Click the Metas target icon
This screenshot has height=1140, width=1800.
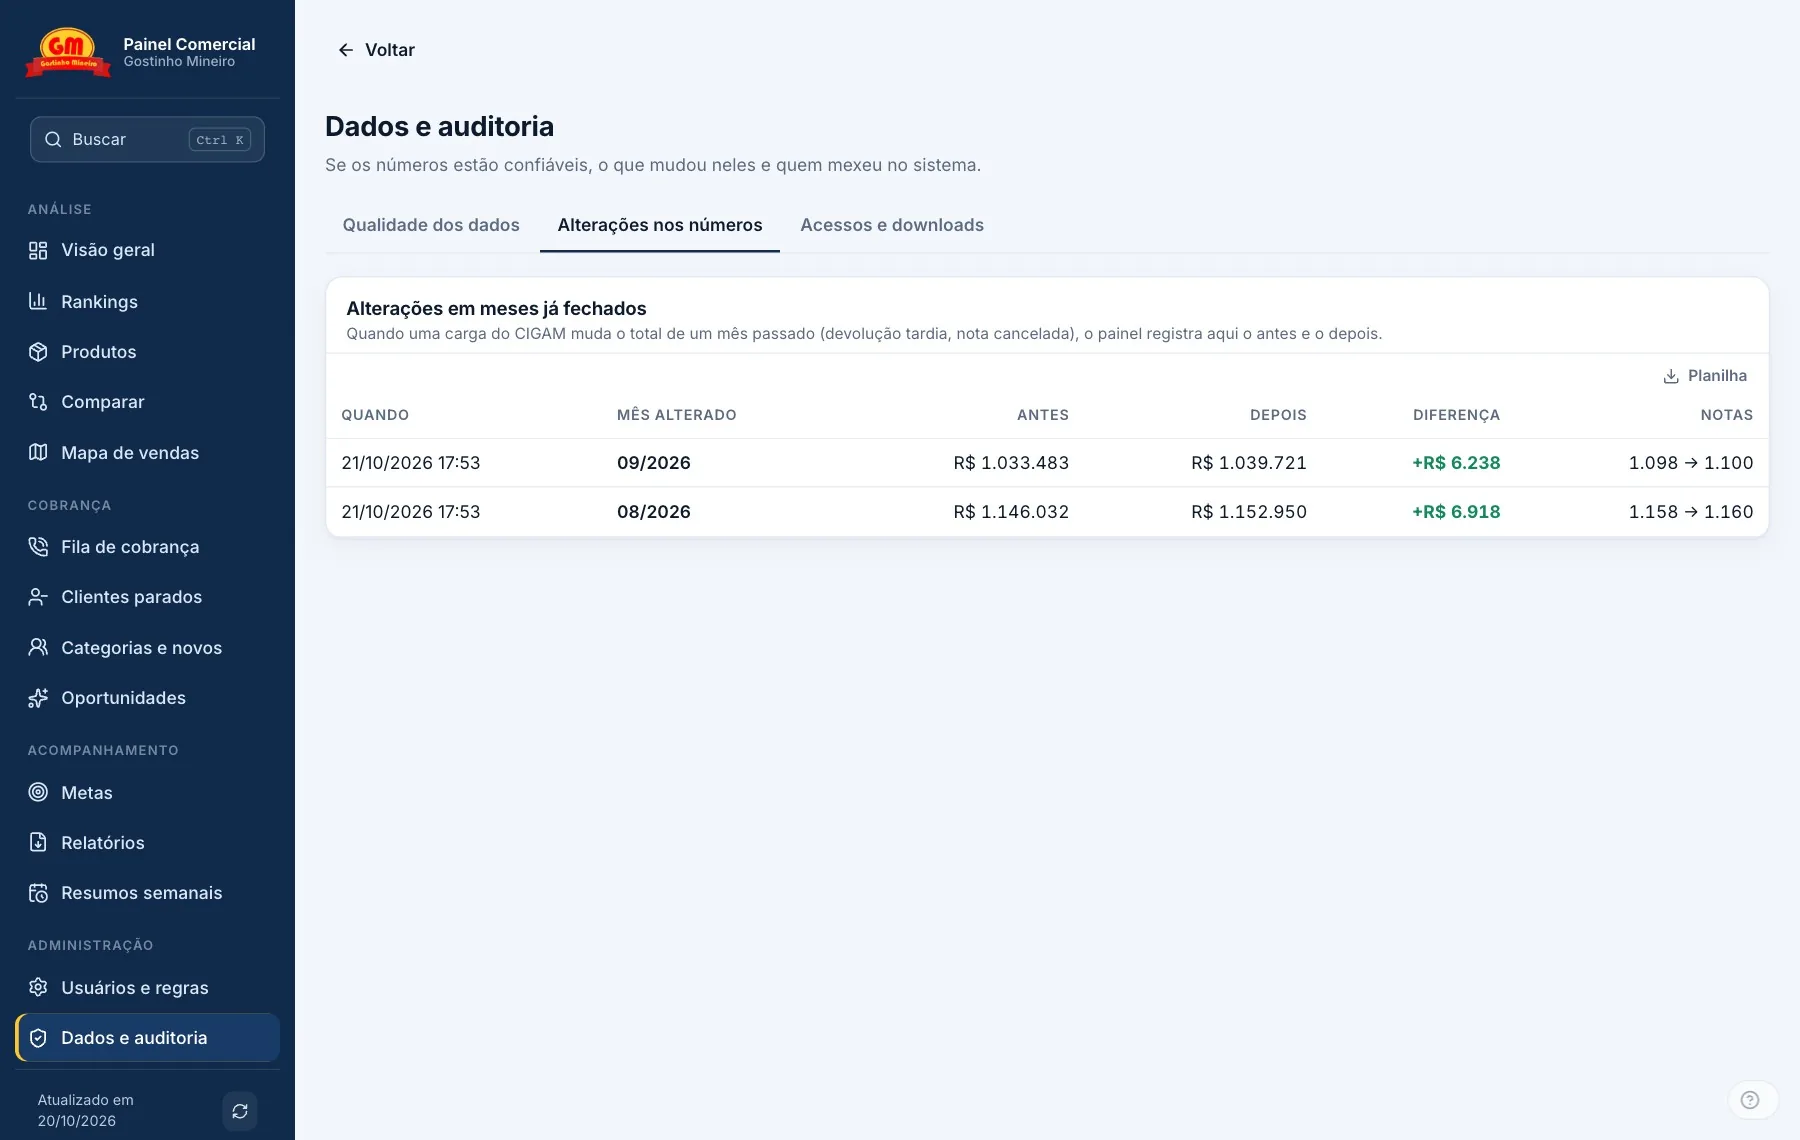coord(38,792)
